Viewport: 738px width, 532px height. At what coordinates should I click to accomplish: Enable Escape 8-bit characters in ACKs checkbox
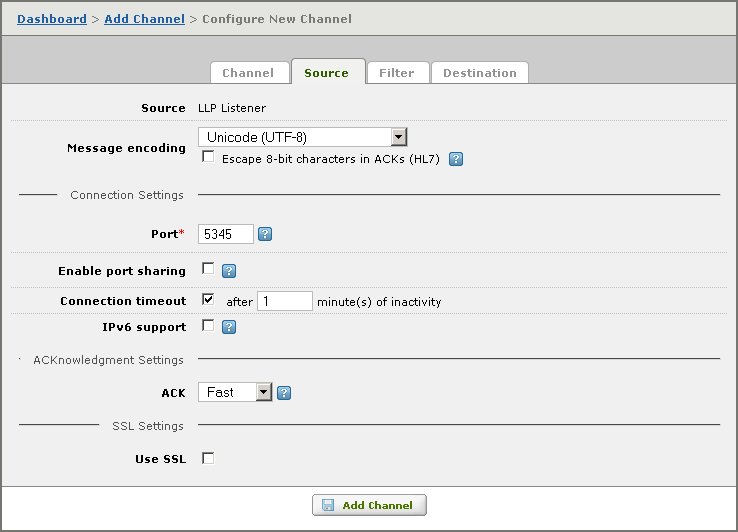(x=208, y=157)
